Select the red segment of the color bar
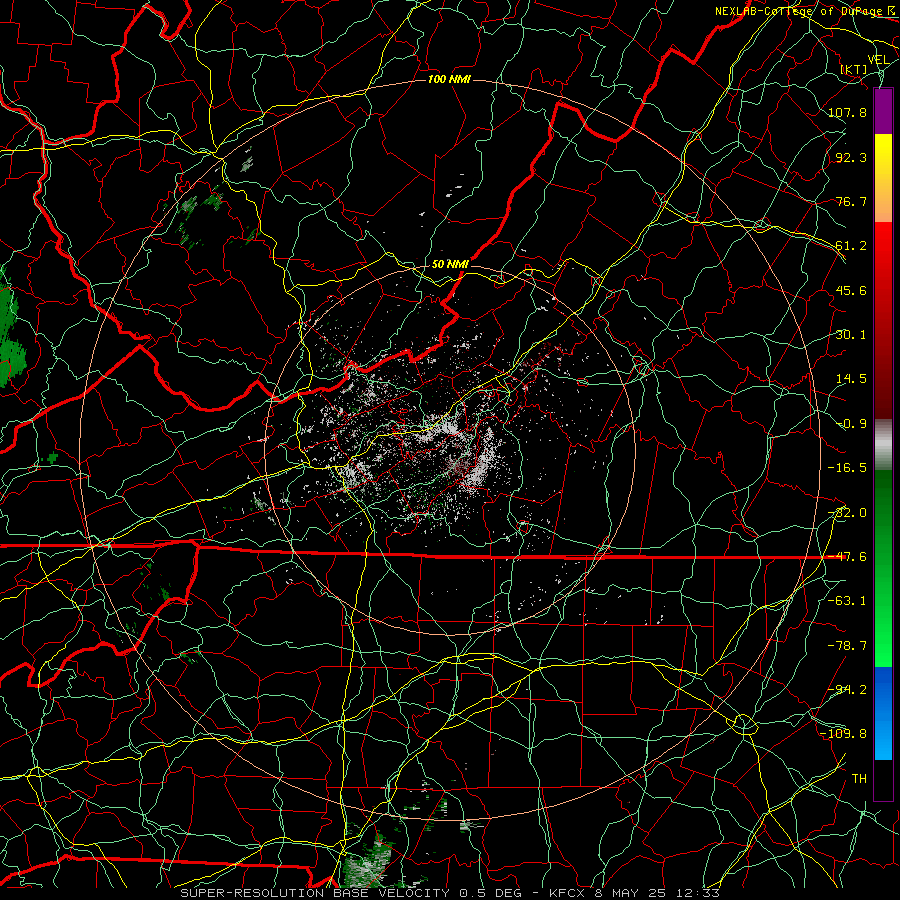 coord(883,320)
